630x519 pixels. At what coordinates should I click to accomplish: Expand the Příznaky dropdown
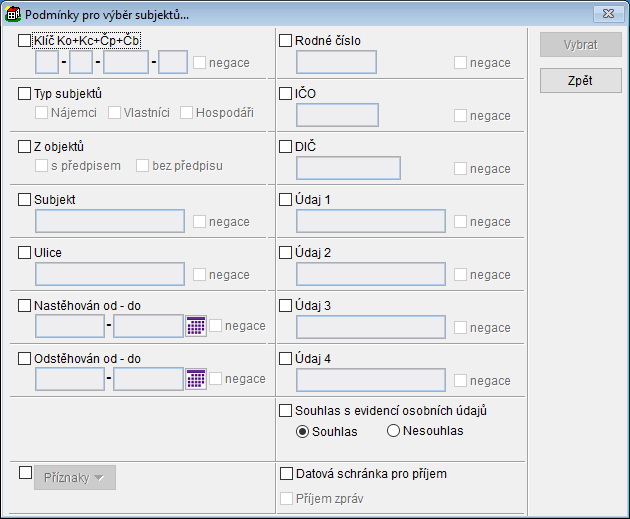click(x=76, y=478)
